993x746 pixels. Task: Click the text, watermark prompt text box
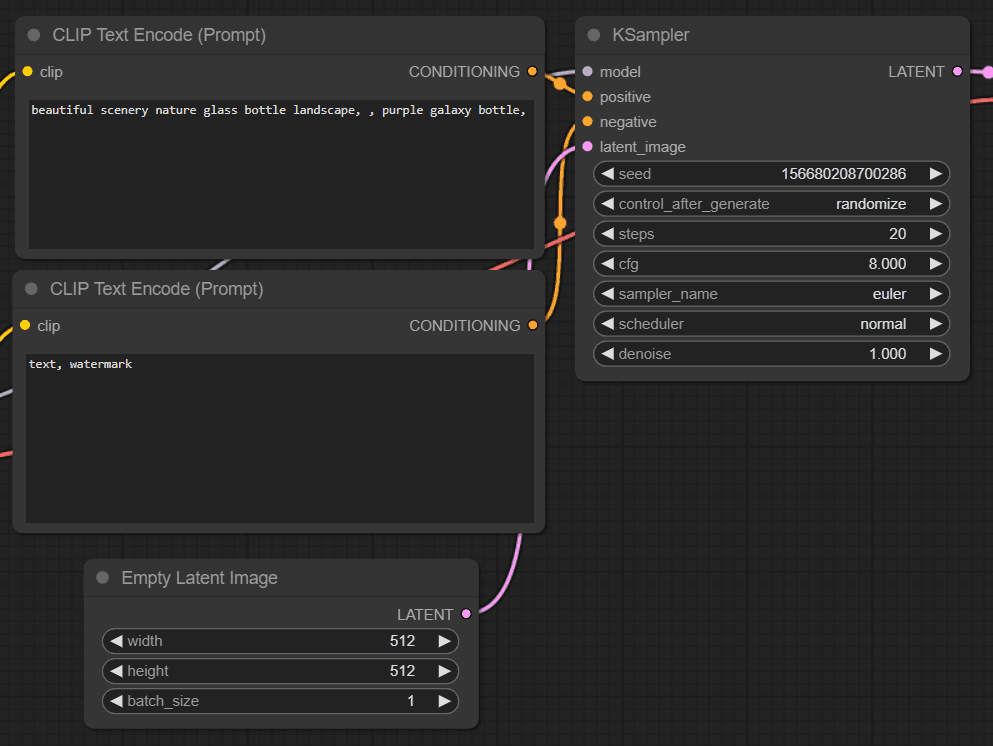tap(280, 438)
